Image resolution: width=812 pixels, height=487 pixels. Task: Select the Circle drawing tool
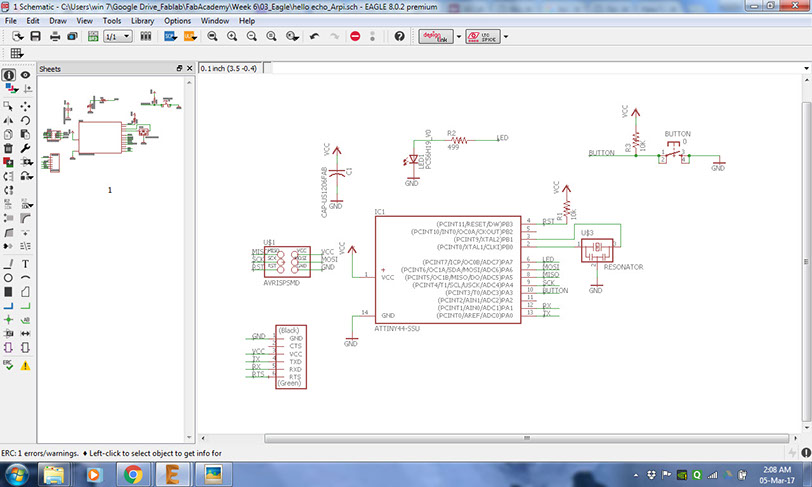click(x=9, y=278)
